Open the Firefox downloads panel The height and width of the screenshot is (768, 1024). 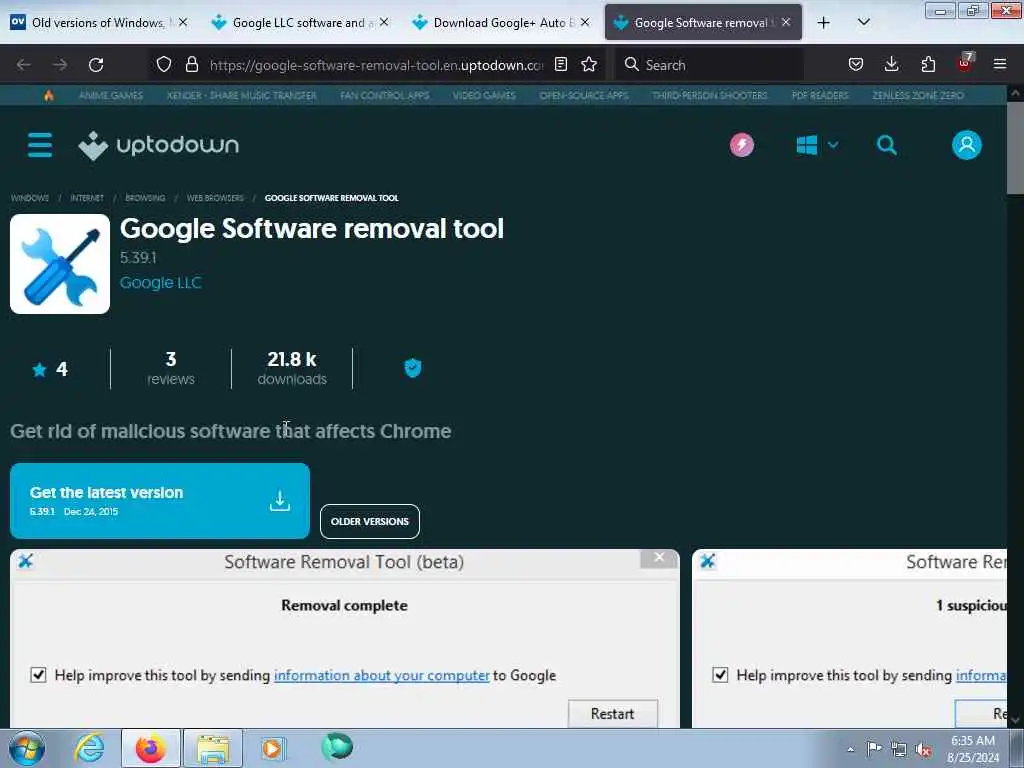pos(891,65)
